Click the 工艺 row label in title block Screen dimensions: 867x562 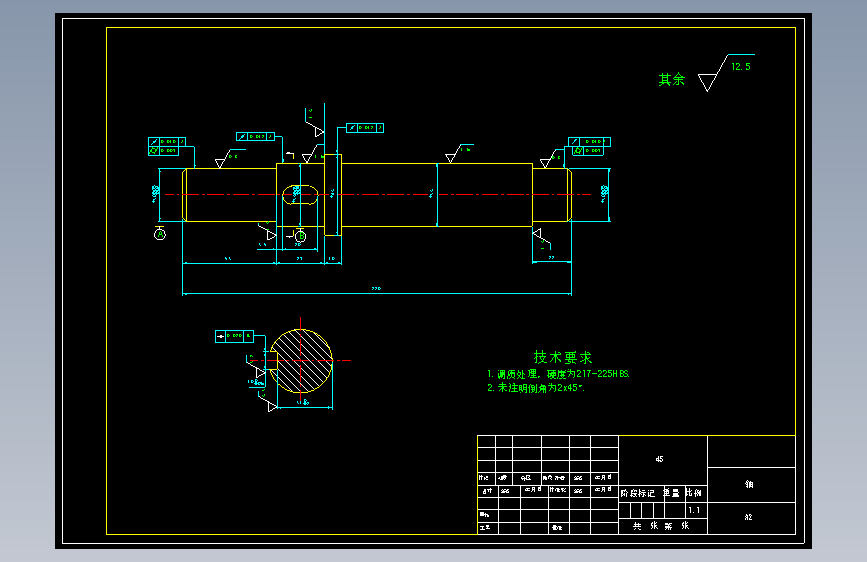pyautogui.click(x=485, y=527)
